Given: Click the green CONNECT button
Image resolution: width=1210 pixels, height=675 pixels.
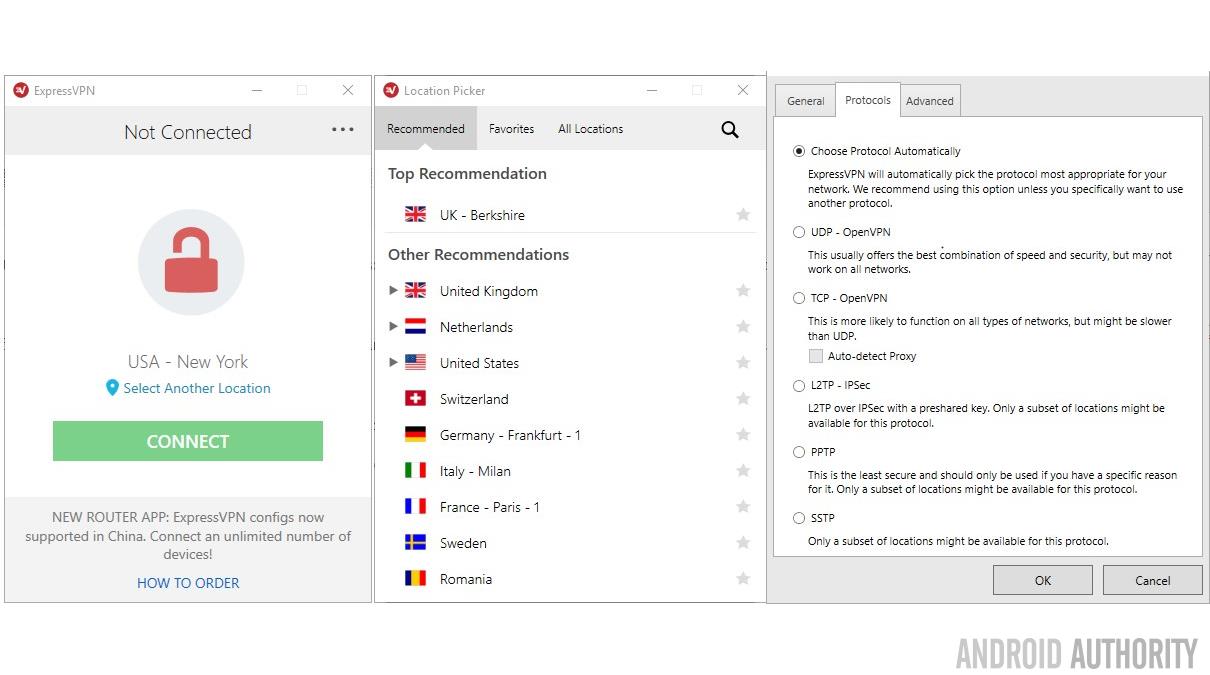Looking at the screenshot, I should [188, 441].
